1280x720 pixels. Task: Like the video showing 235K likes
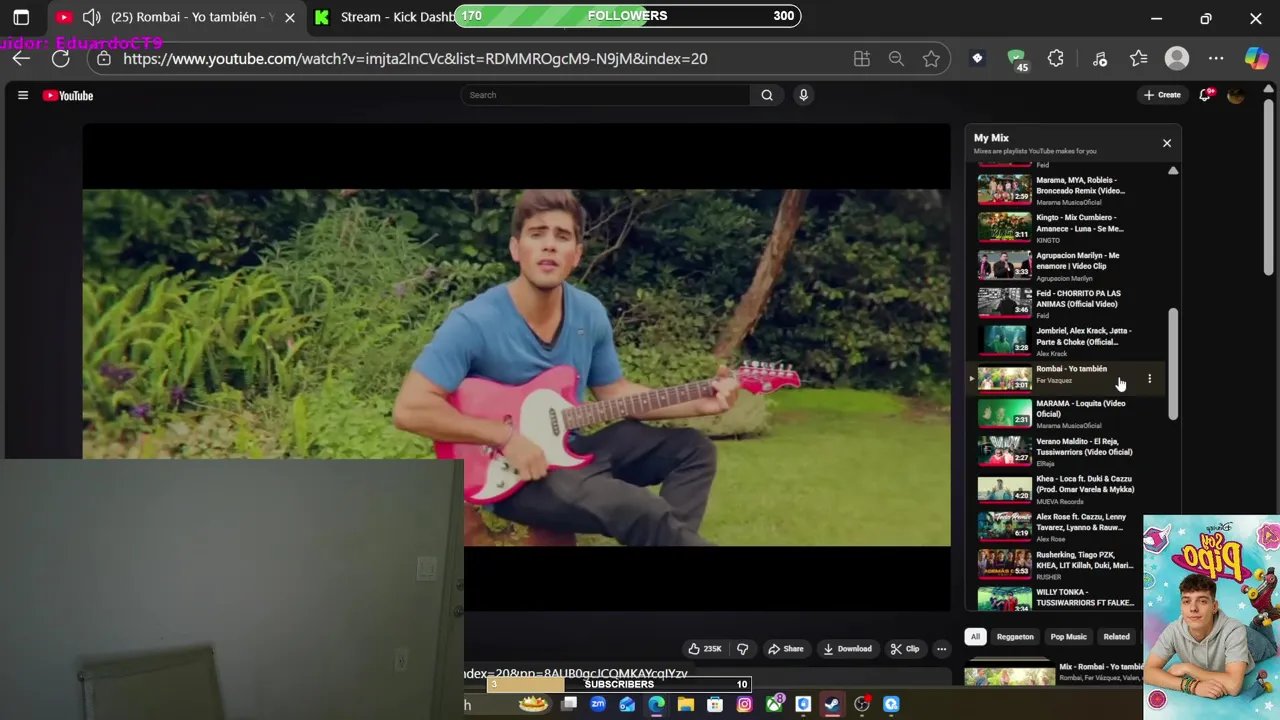click(705, 649)
